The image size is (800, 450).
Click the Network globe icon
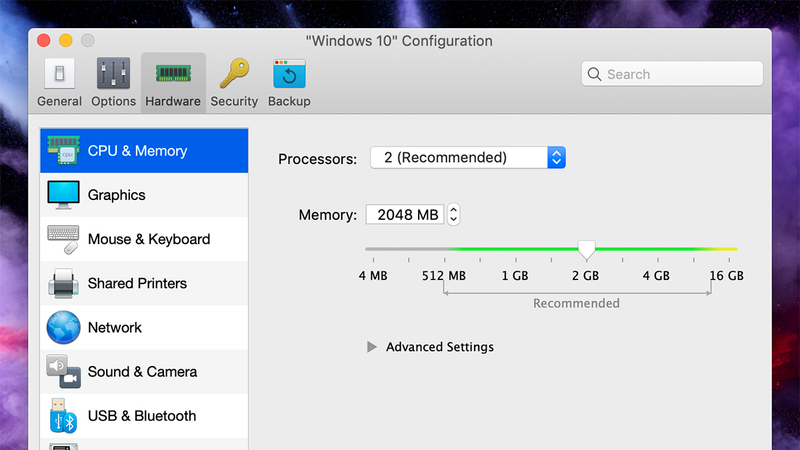(63, 328)
